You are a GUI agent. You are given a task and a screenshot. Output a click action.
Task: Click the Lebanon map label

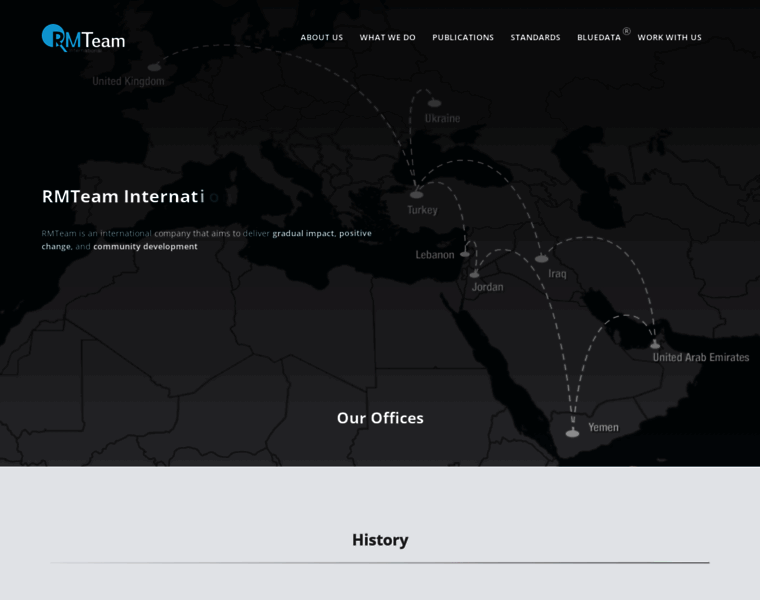tap(435, 254)
